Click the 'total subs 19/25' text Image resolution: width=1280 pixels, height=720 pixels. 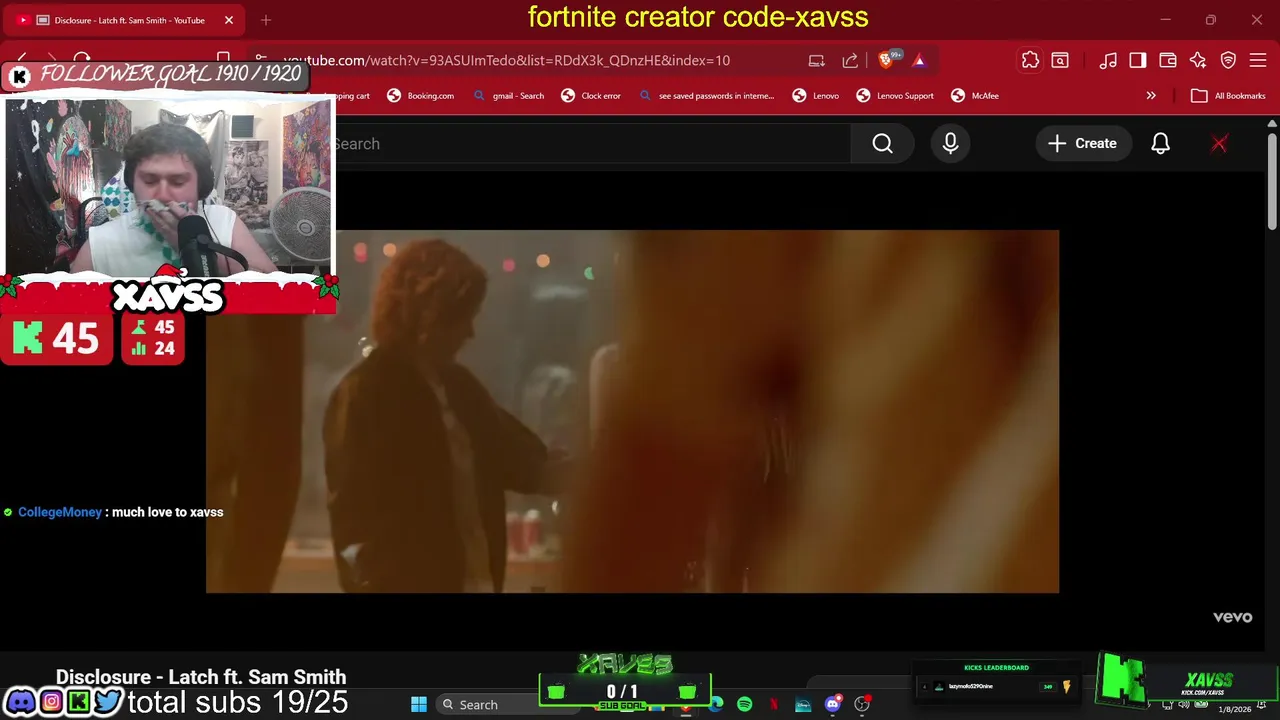click(238, 702)
